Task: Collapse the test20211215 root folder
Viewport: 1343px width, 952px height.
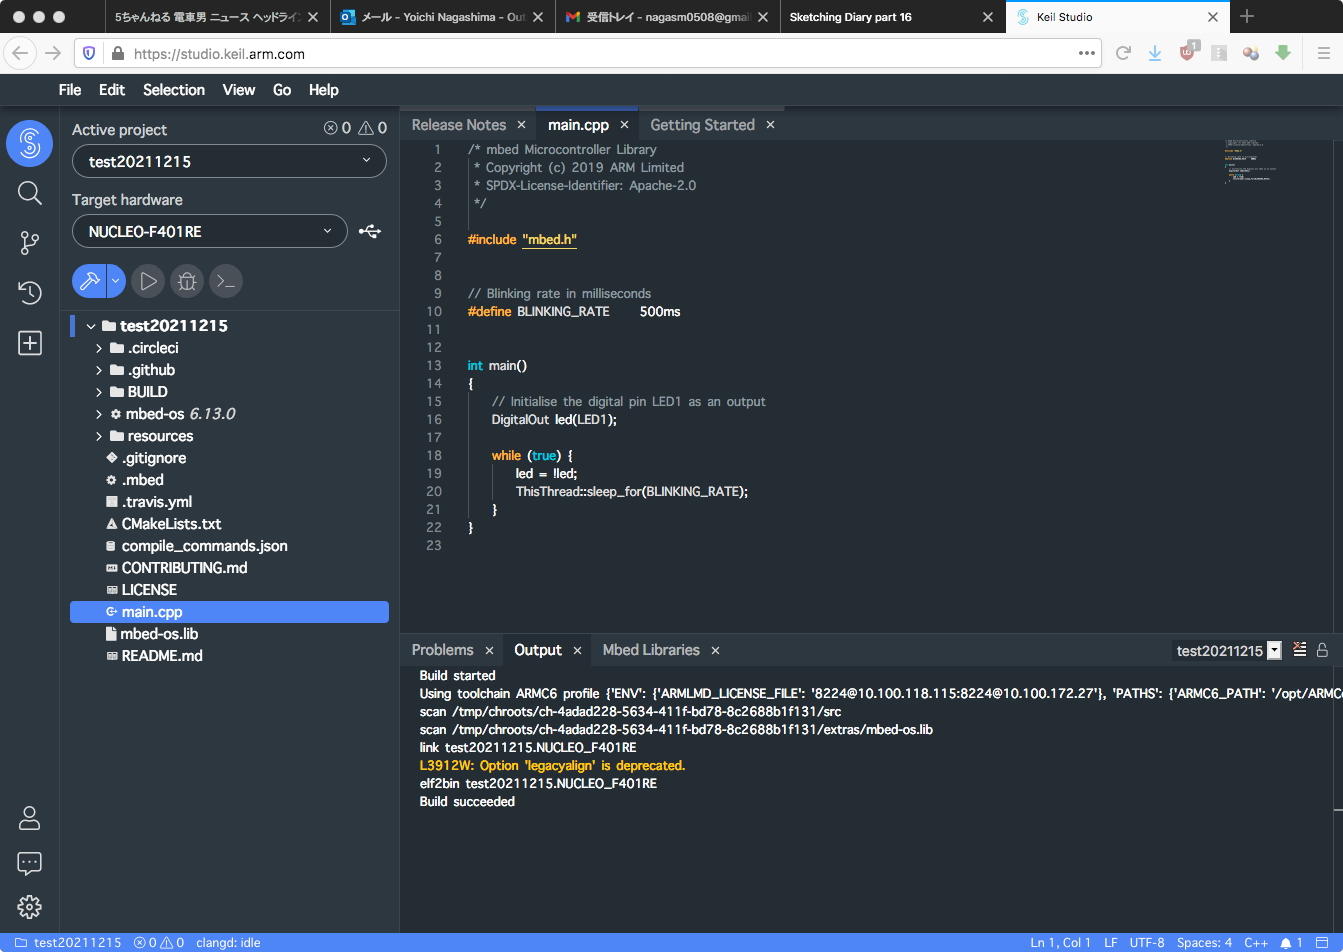Action: (x=91, y=326)
